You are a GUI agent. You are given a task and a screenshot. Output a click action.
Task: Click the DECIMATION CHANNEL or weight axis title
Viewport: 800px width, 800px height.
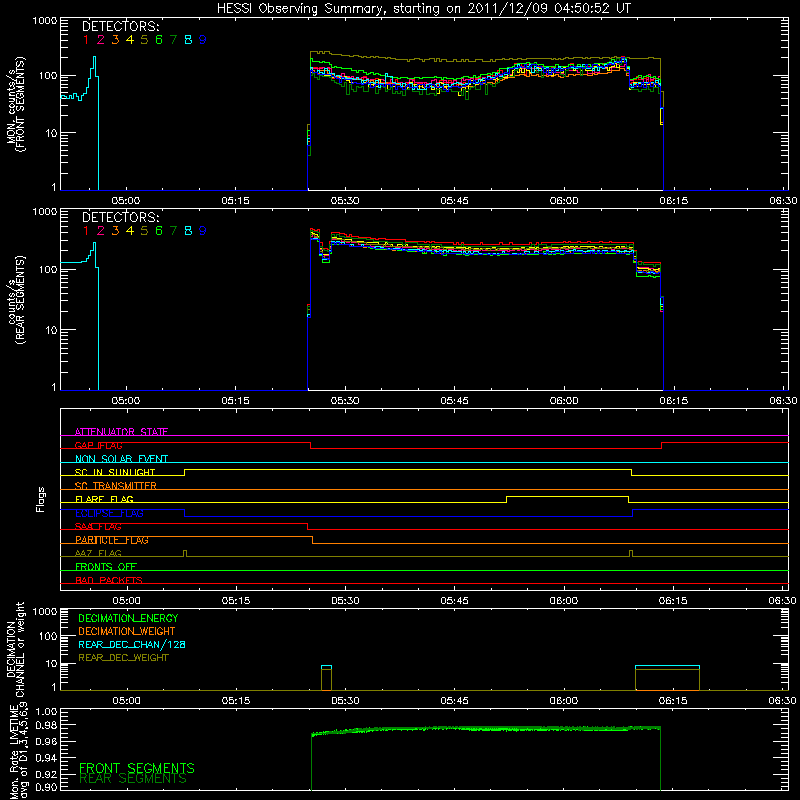click(x=15, y=649)
